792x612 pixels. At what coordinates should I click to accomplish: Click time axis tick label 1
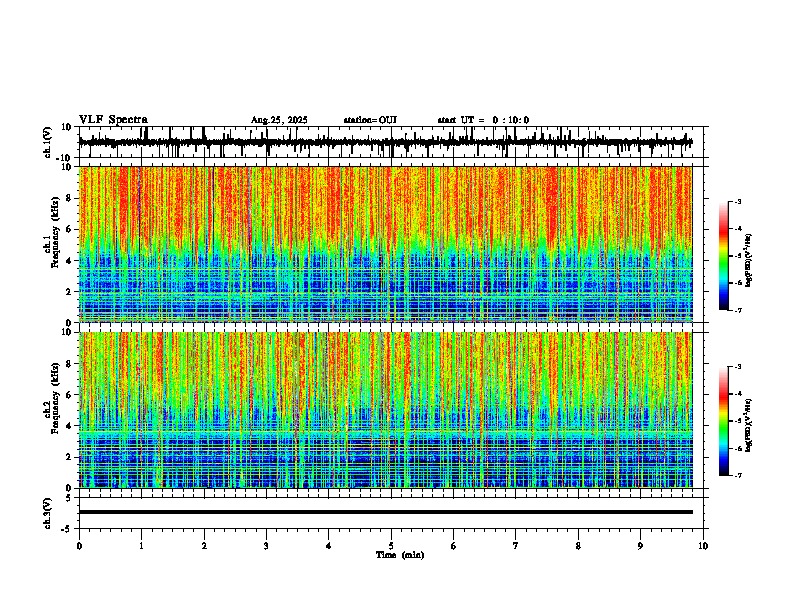click(141, 546)
